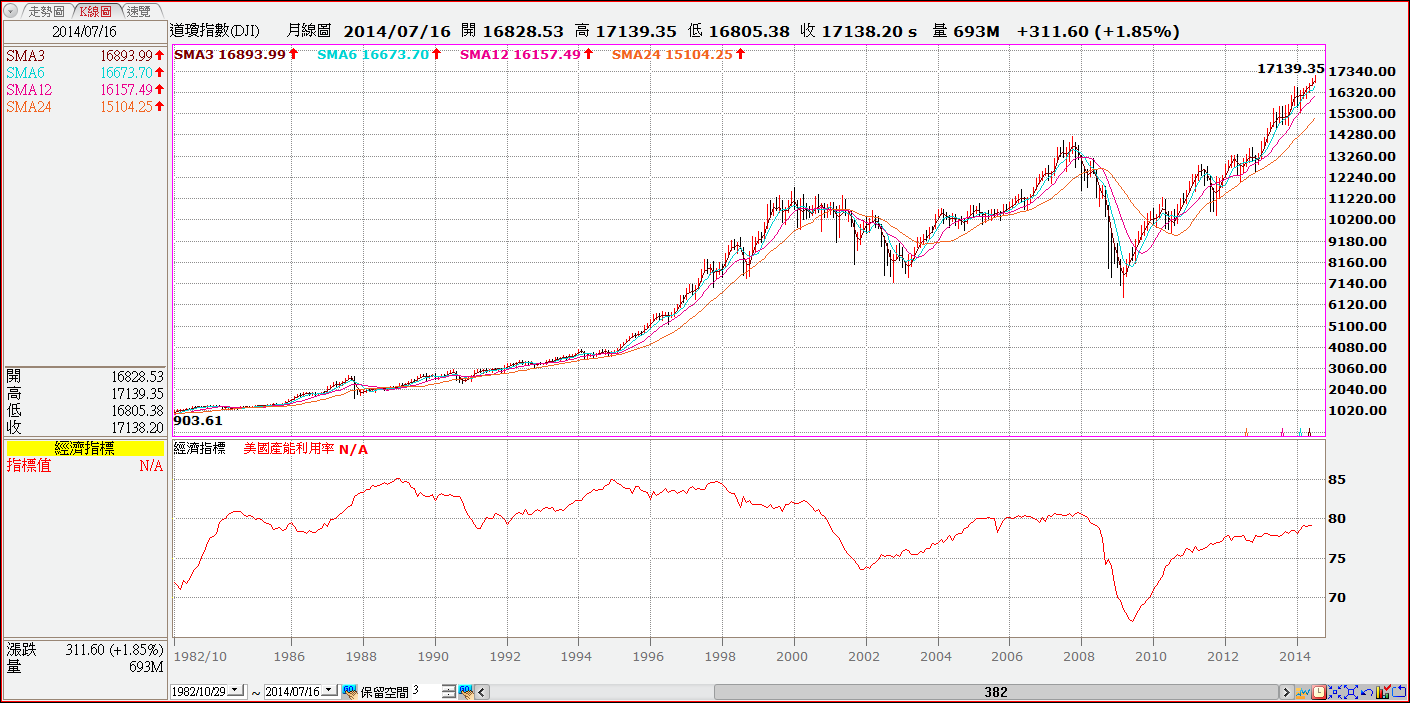This screenshot has width=1410, height=703.
Task: Click the 指標值 N/A row
Action: (84, 465)
